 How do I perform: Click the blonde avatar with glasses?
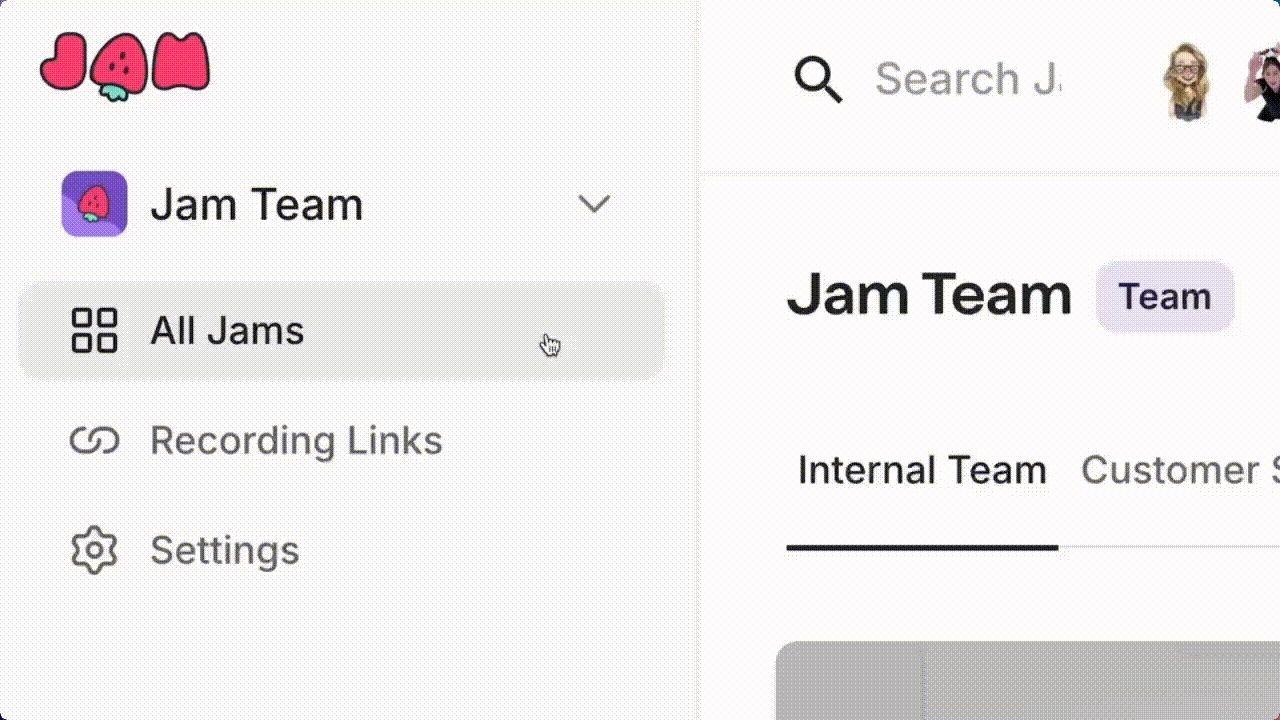click(1186, 82)
